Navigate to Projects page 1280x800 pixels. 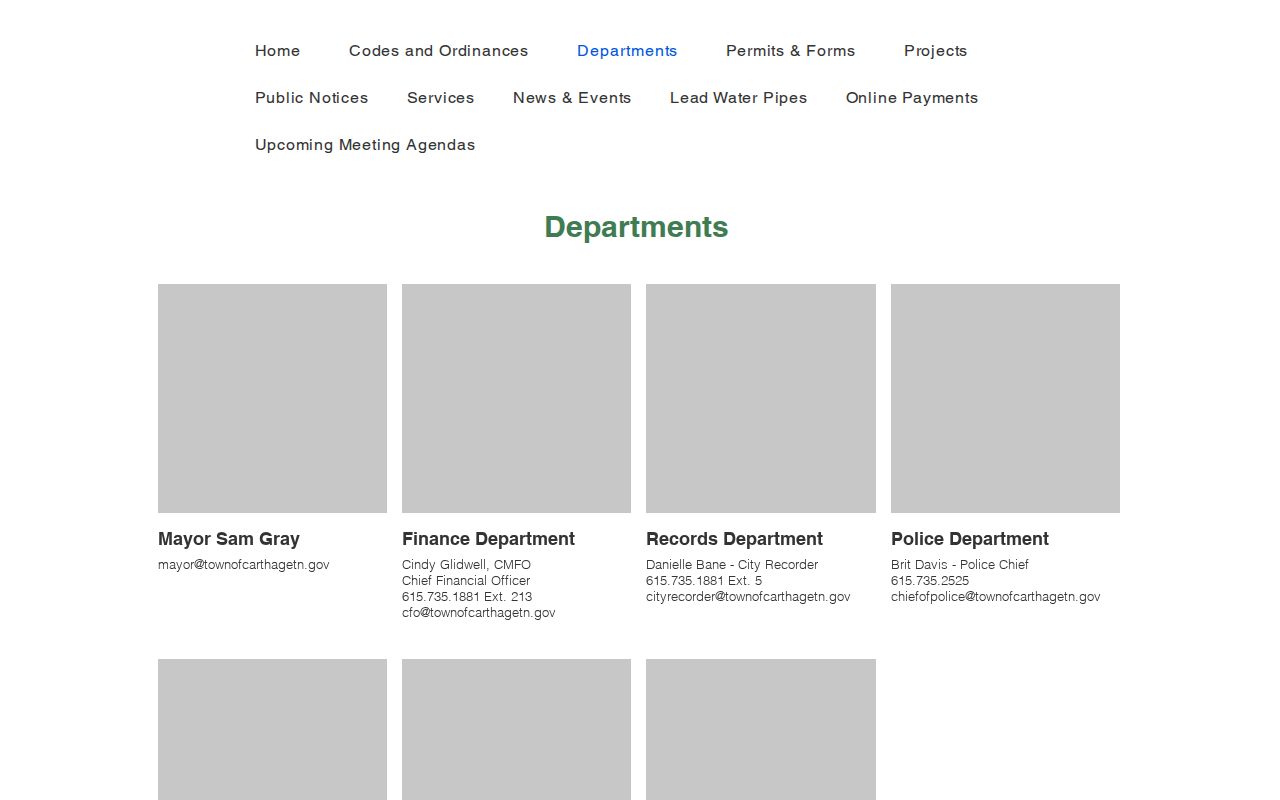[x=935, y=51]
